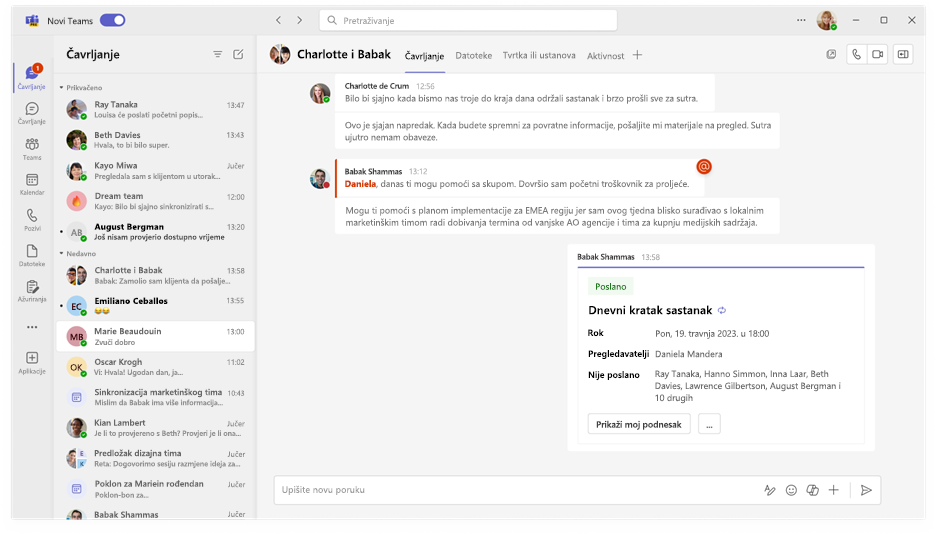The height and width of the screenshot is (535, 936).
Task: Switch to Tvrtka ili ustanova tab
Action: pos(539,56)
